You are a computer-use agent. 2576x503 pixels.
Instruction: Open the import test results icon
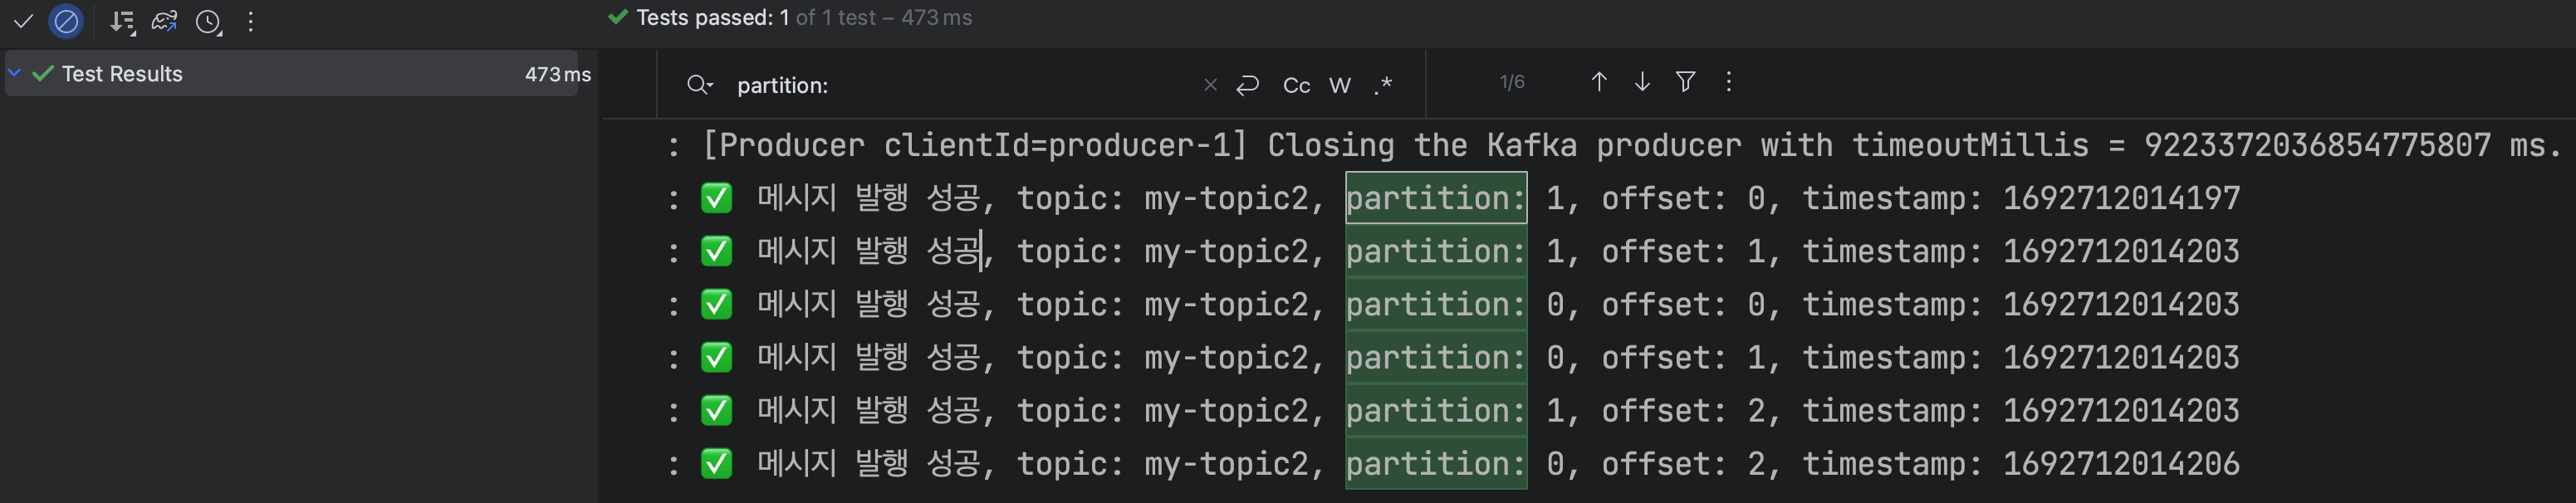click(164, 21)
